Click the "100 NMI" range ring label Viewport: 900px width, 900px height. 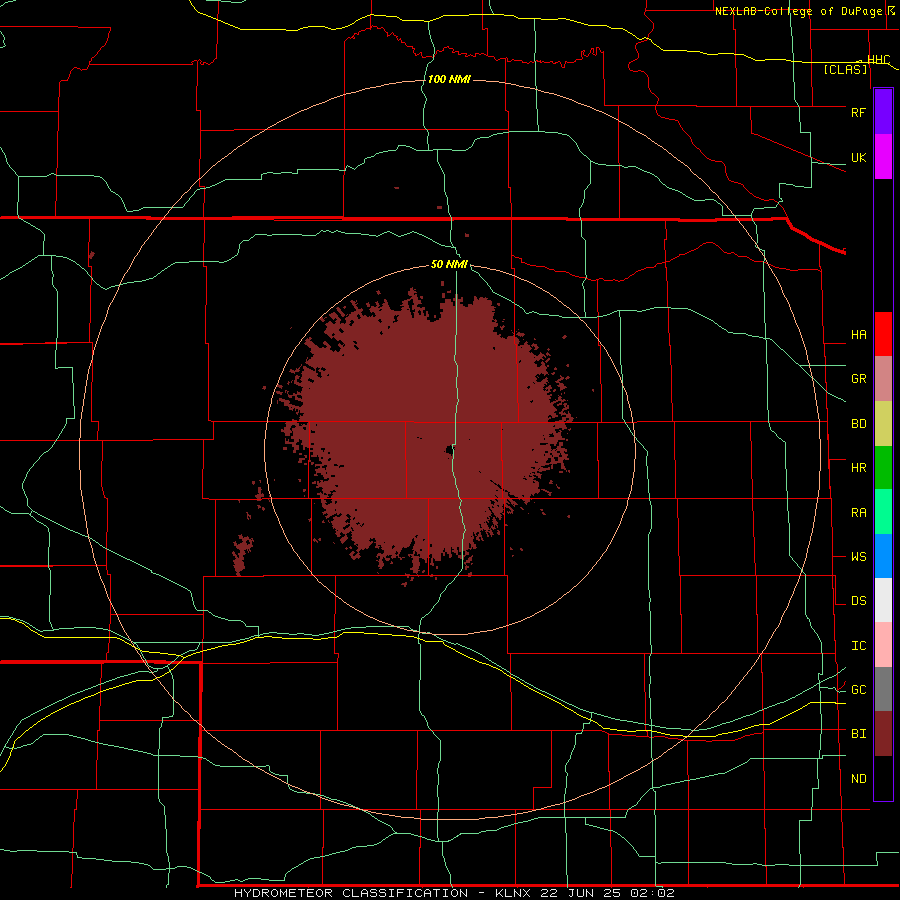tap(449, 79)
